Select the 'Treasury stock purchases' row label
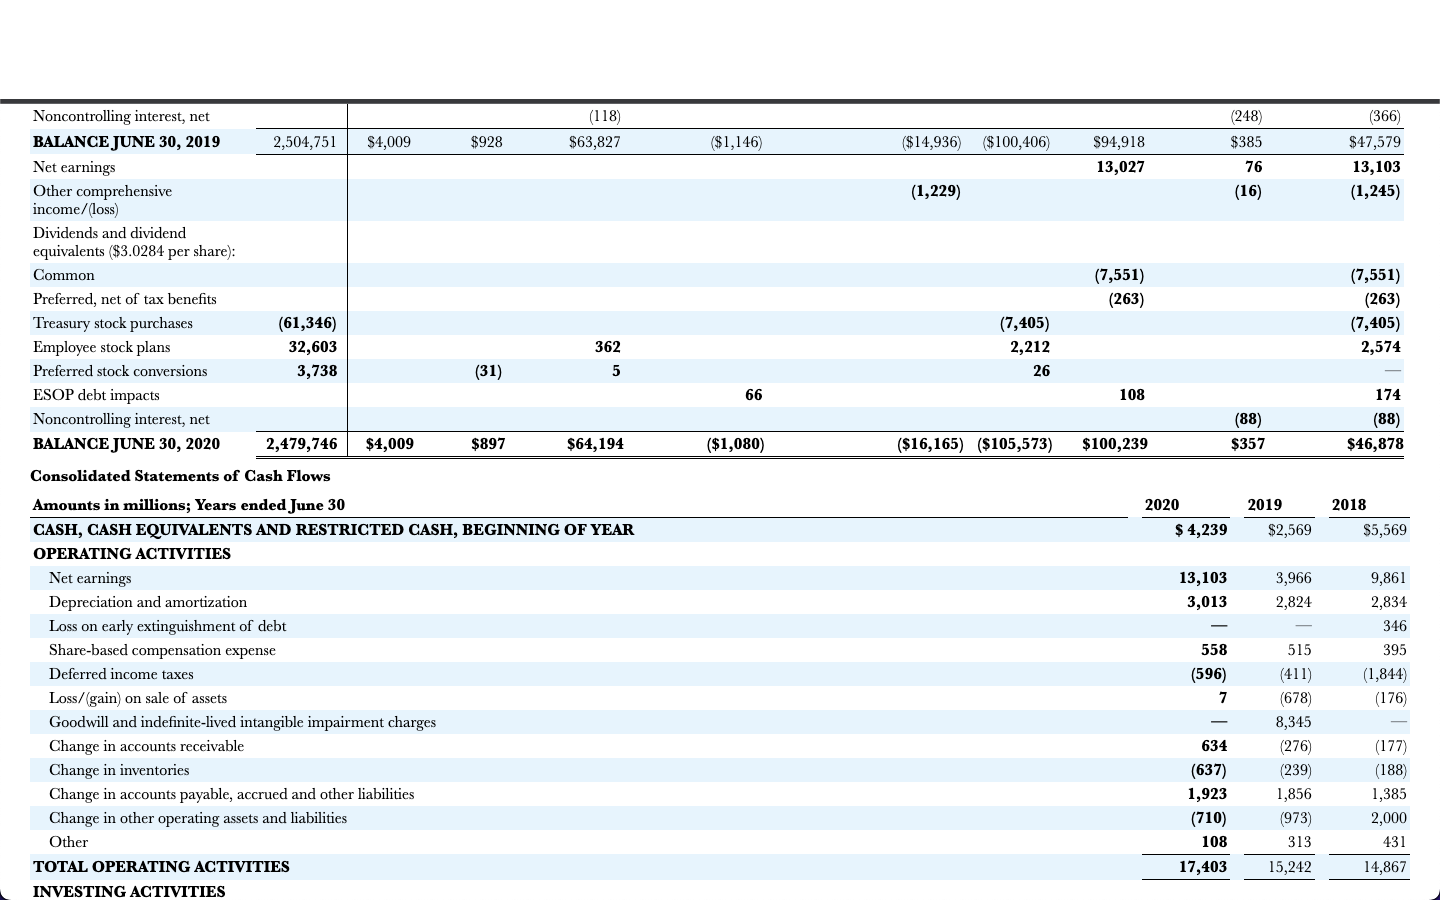The height and width of the screenshot is (900, 1440). click(x=113, y=323)
